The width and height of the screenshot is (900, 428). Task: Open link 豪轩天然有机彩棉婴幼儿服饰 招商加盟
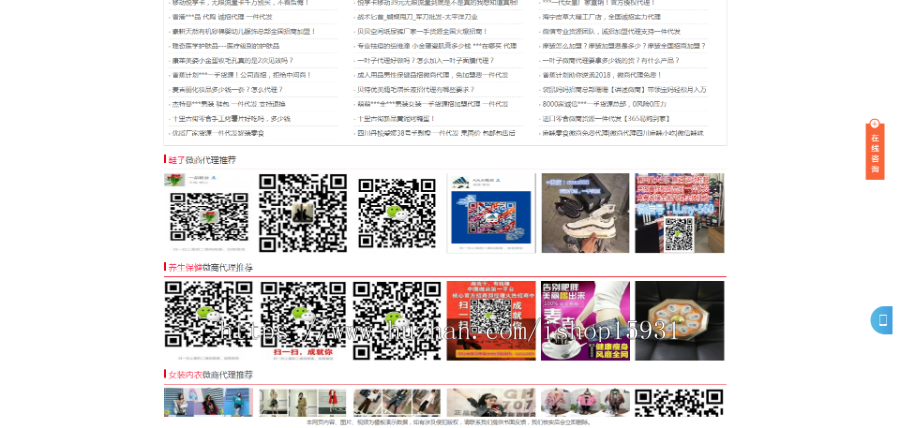(x=244, y=32)
